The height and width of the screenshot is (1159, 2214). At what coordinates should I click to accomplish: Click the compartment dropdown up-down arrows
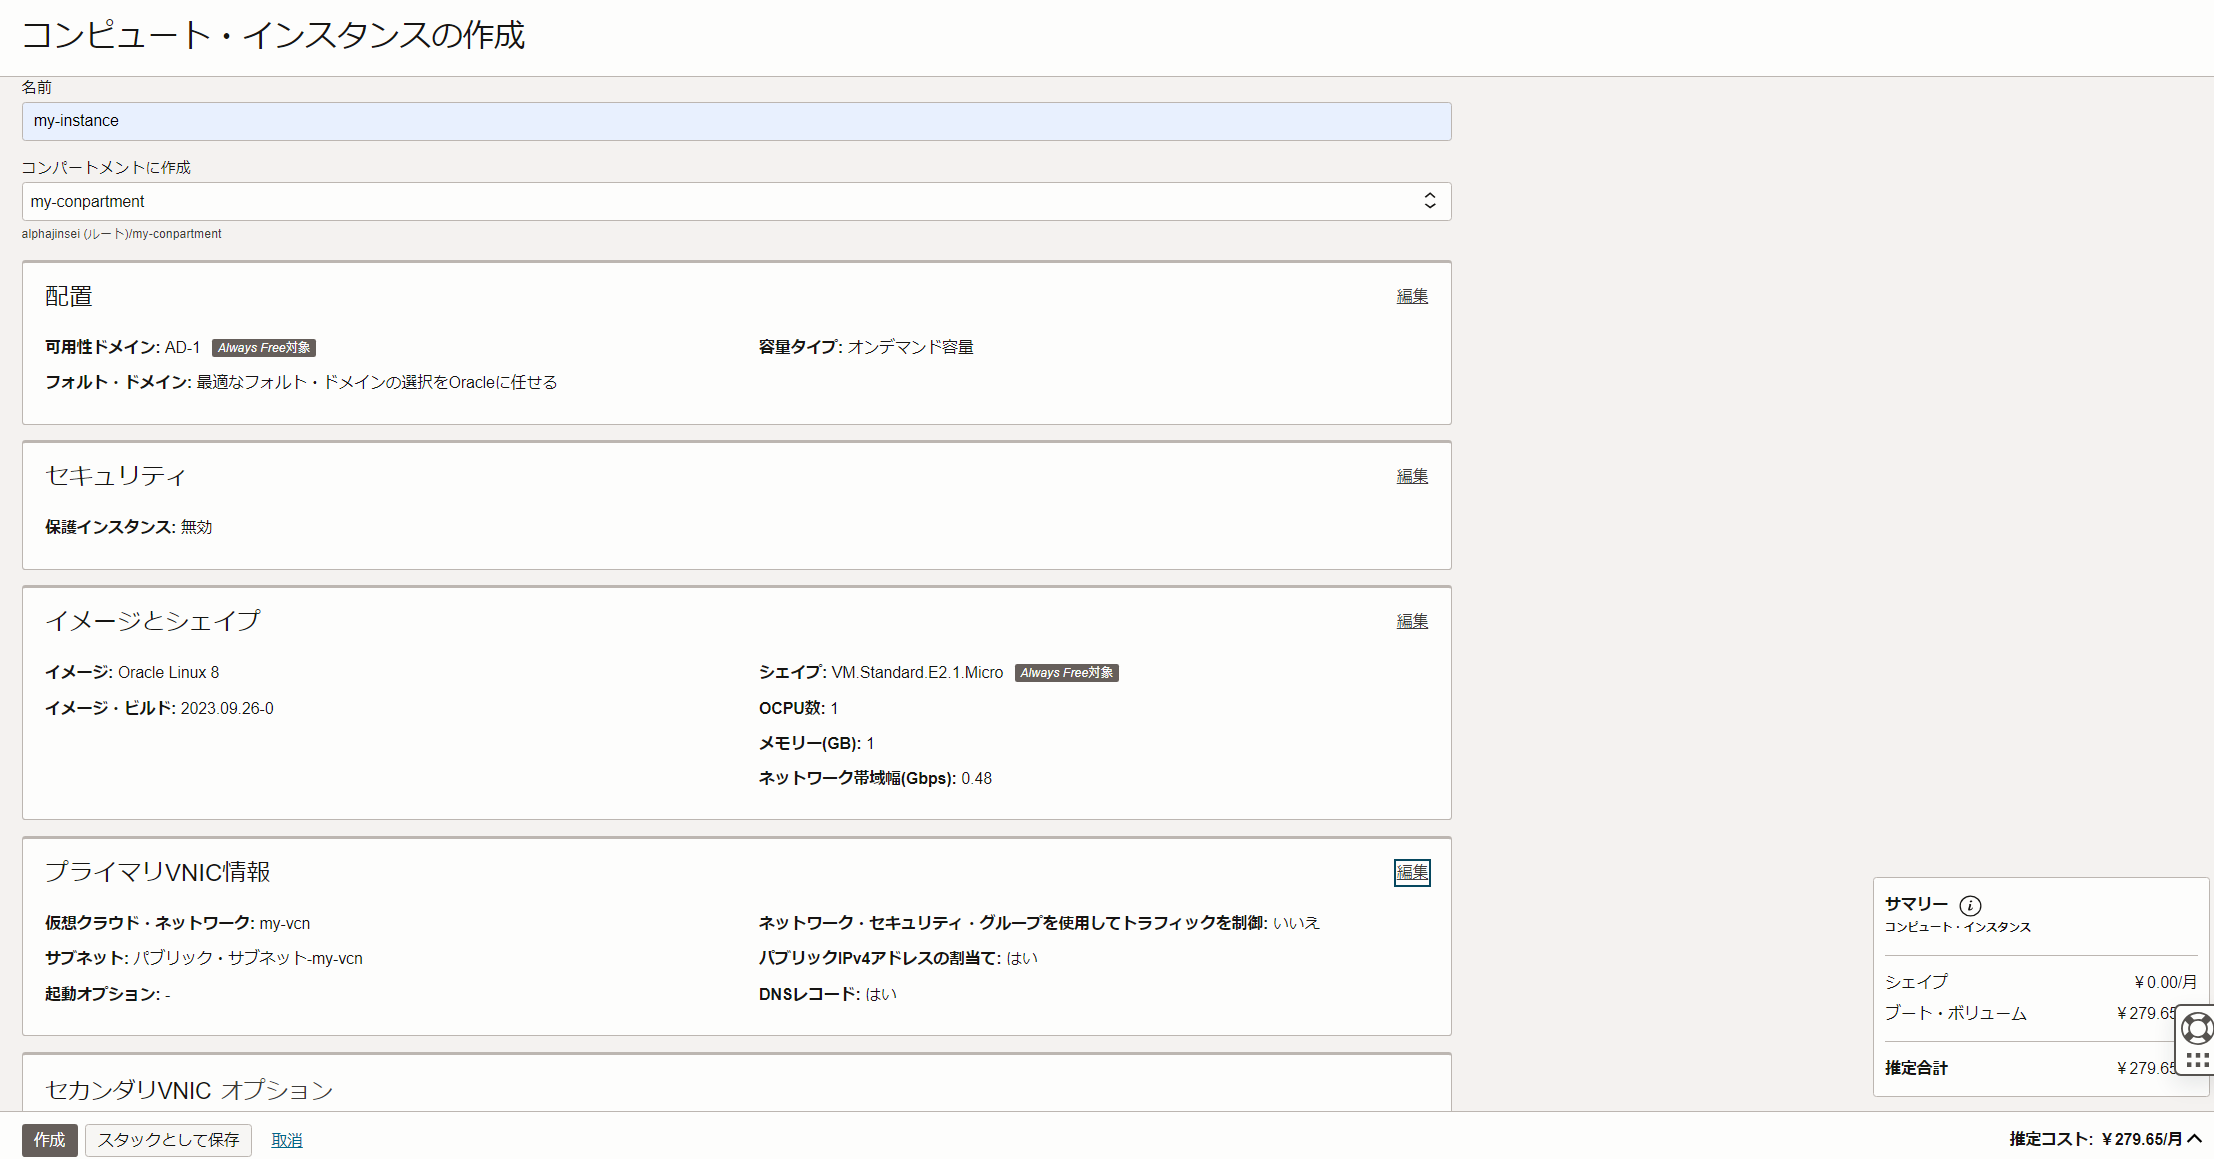(x=1430, y=201)
